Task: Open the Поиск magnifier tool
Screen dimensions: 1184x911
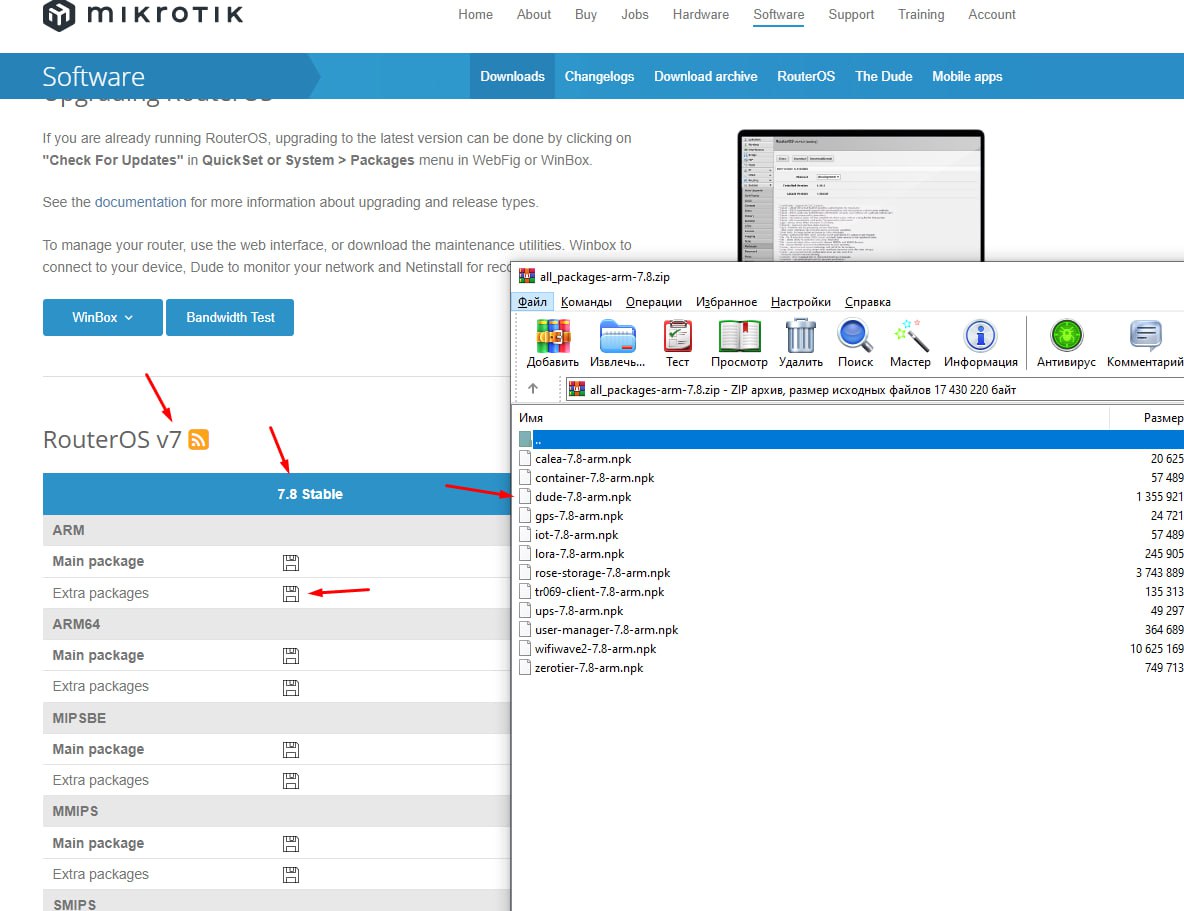Action: [x=855, y=336]
